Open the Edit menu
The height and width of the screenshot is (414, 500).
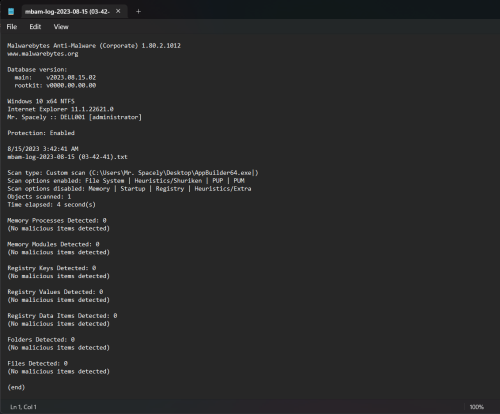35,27
